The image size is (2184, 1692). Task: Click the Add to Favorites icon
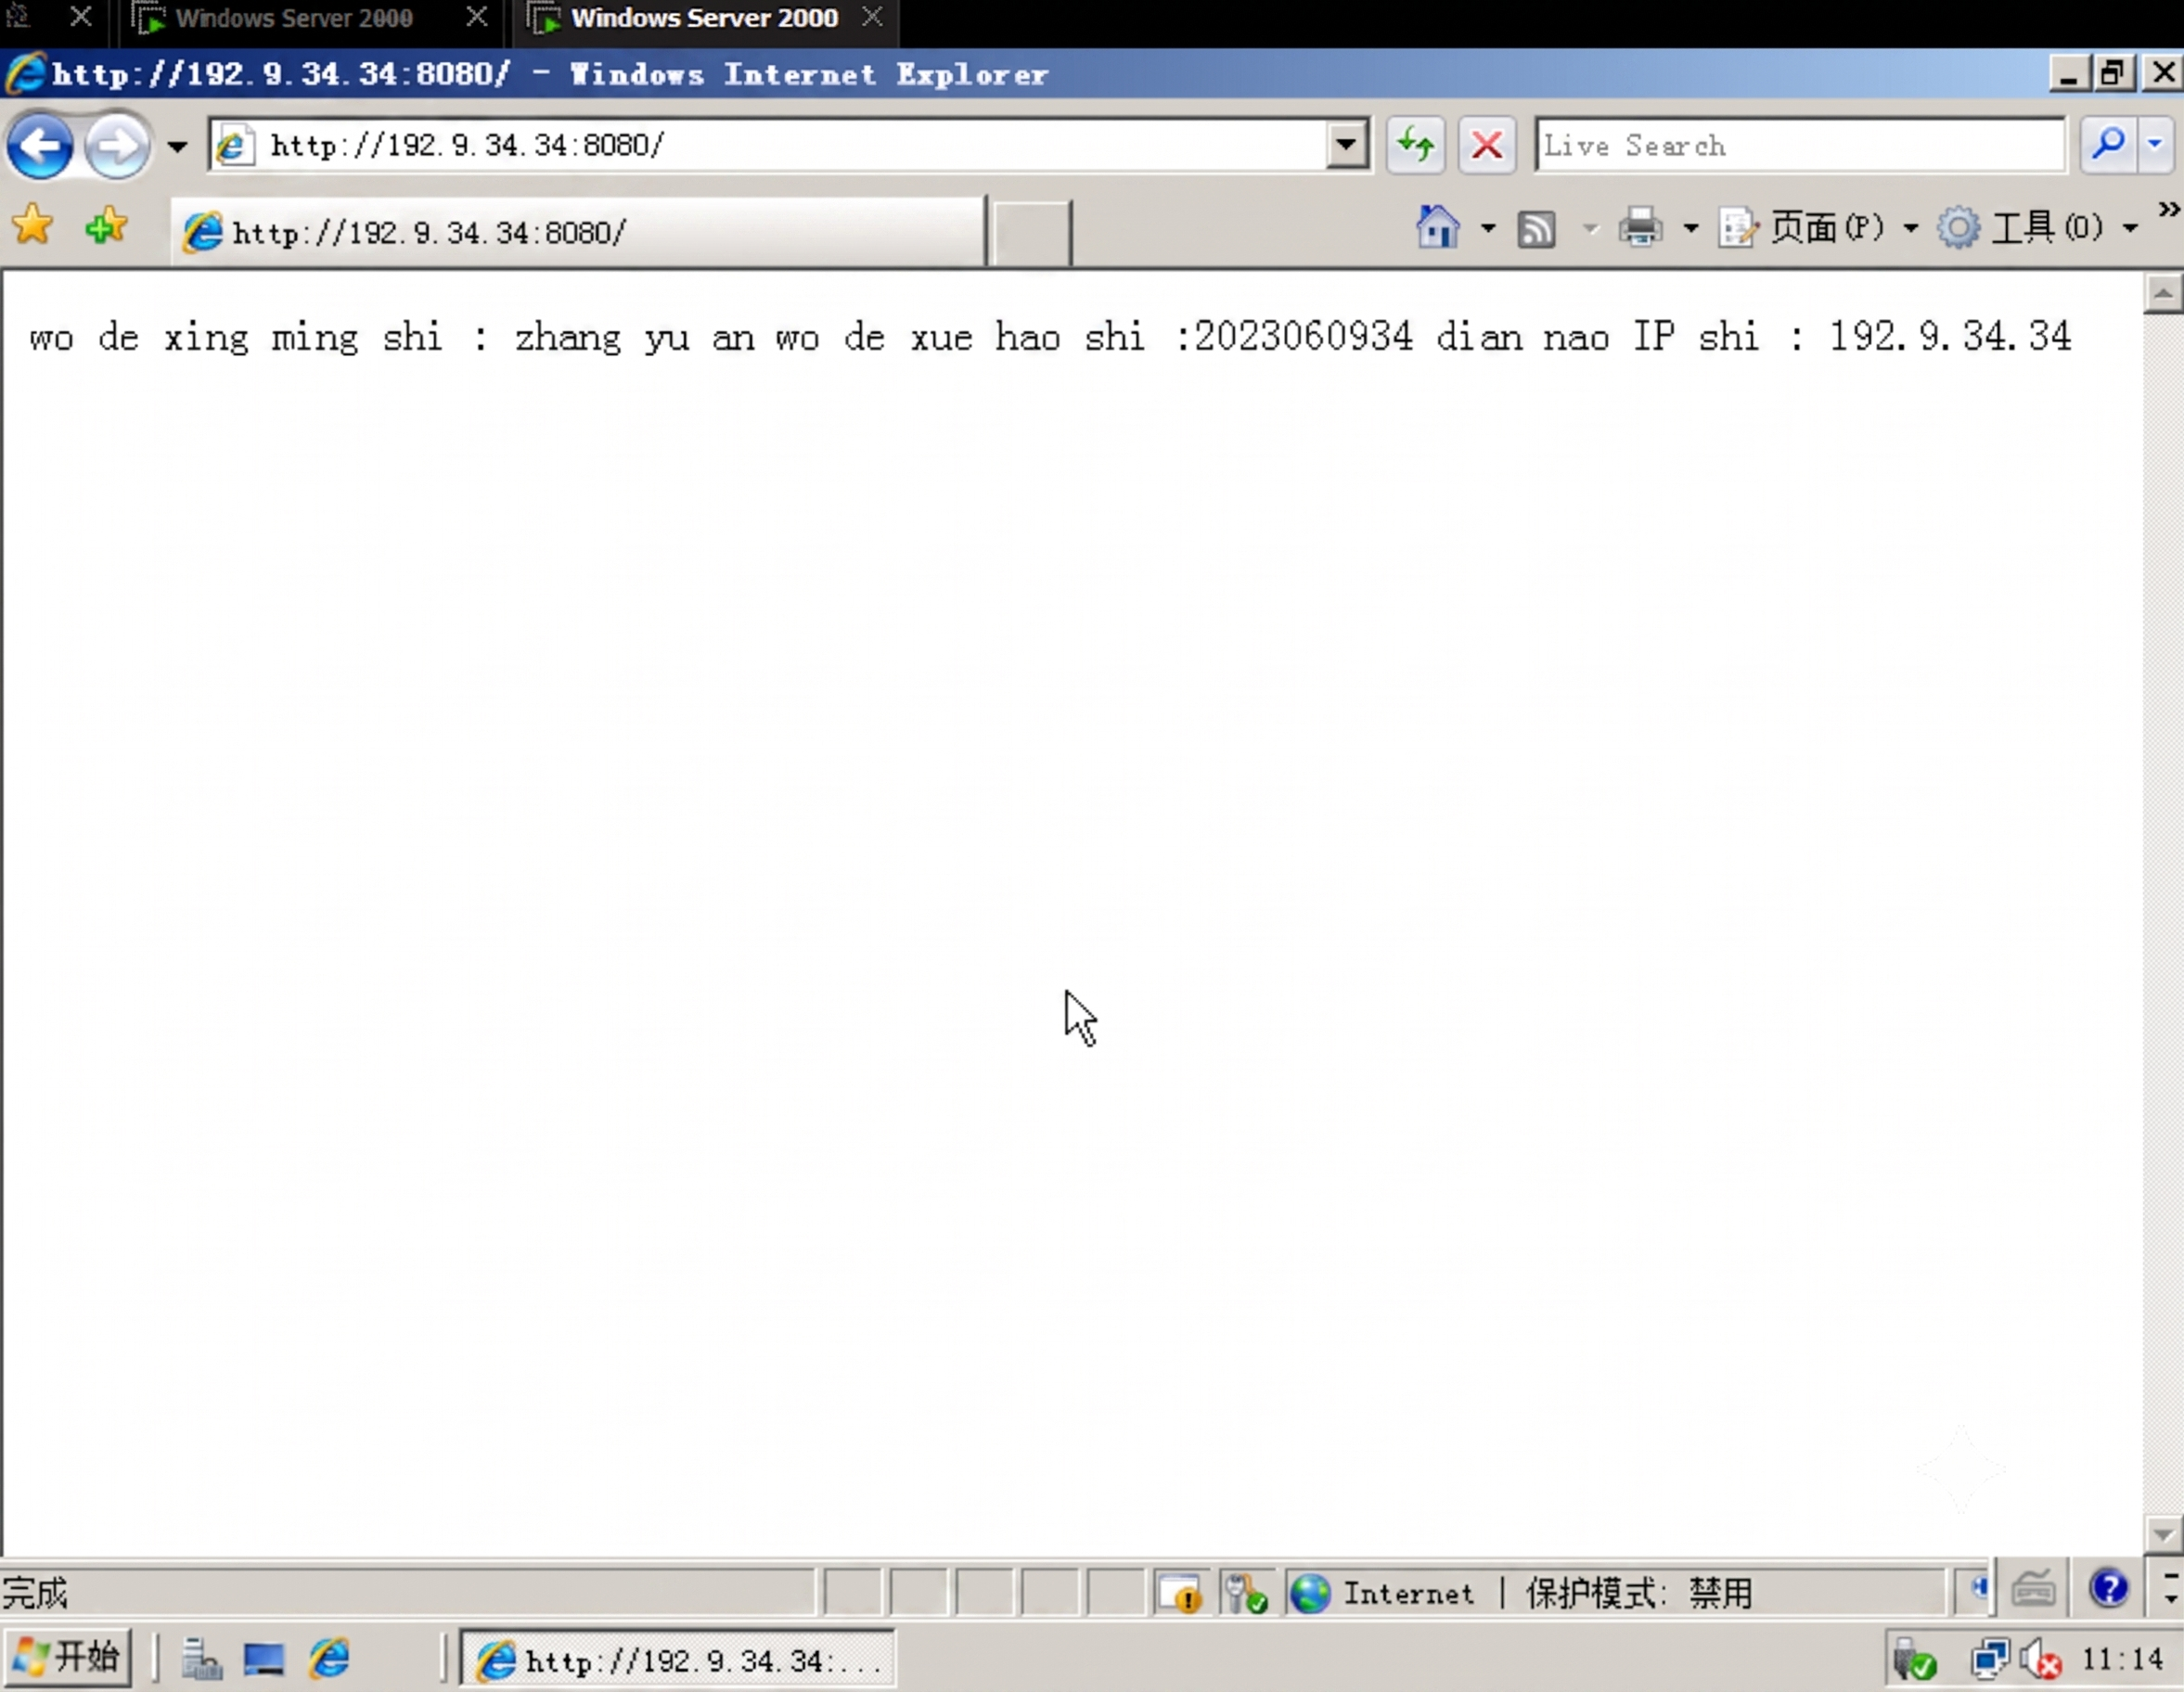(106, 226)
